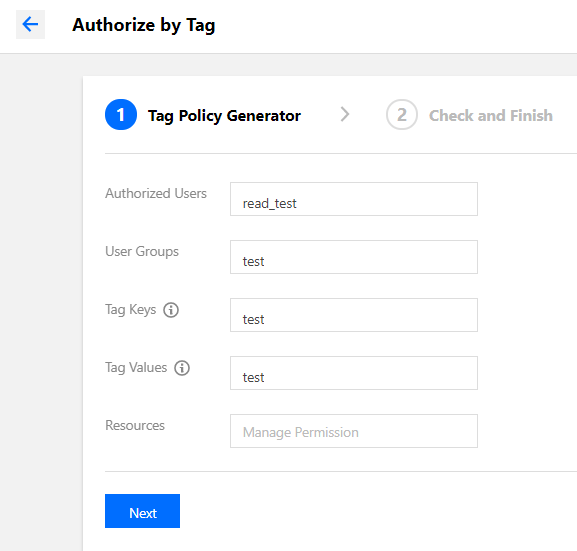Screen dimensions: 577x551
Task: Focus the Tag Values field
Action: 354,373
